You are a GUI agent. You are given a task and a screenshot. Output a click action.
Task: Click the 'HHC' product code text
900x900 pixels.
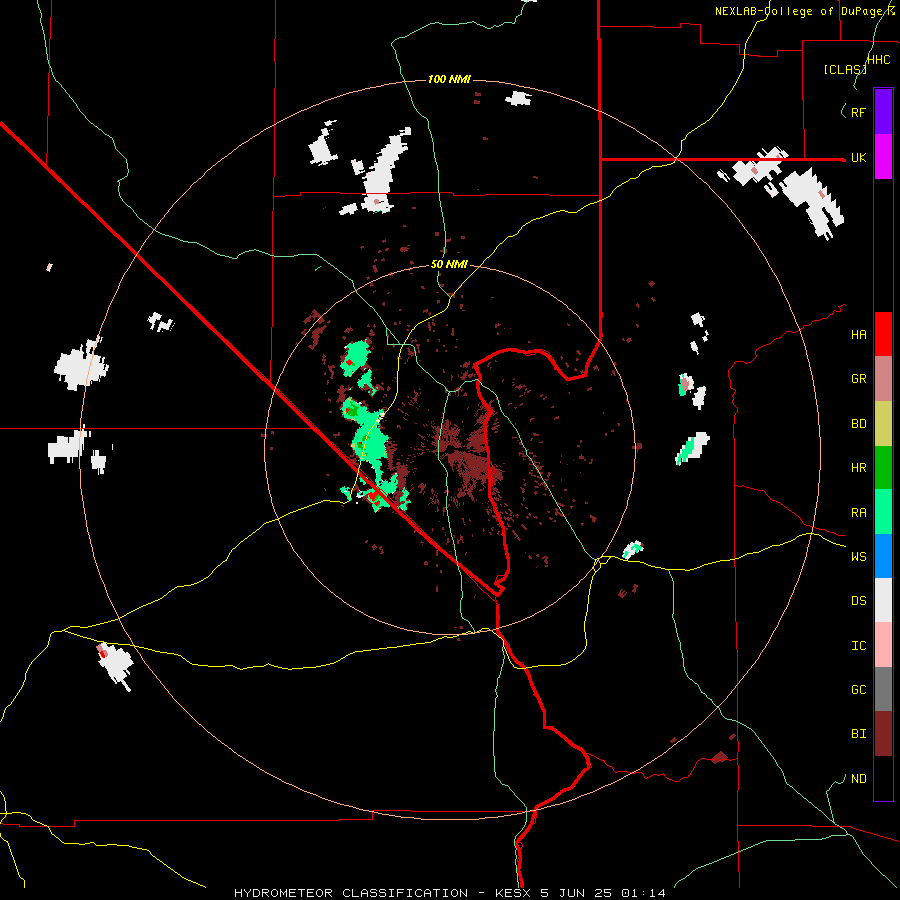click(879, 60)
